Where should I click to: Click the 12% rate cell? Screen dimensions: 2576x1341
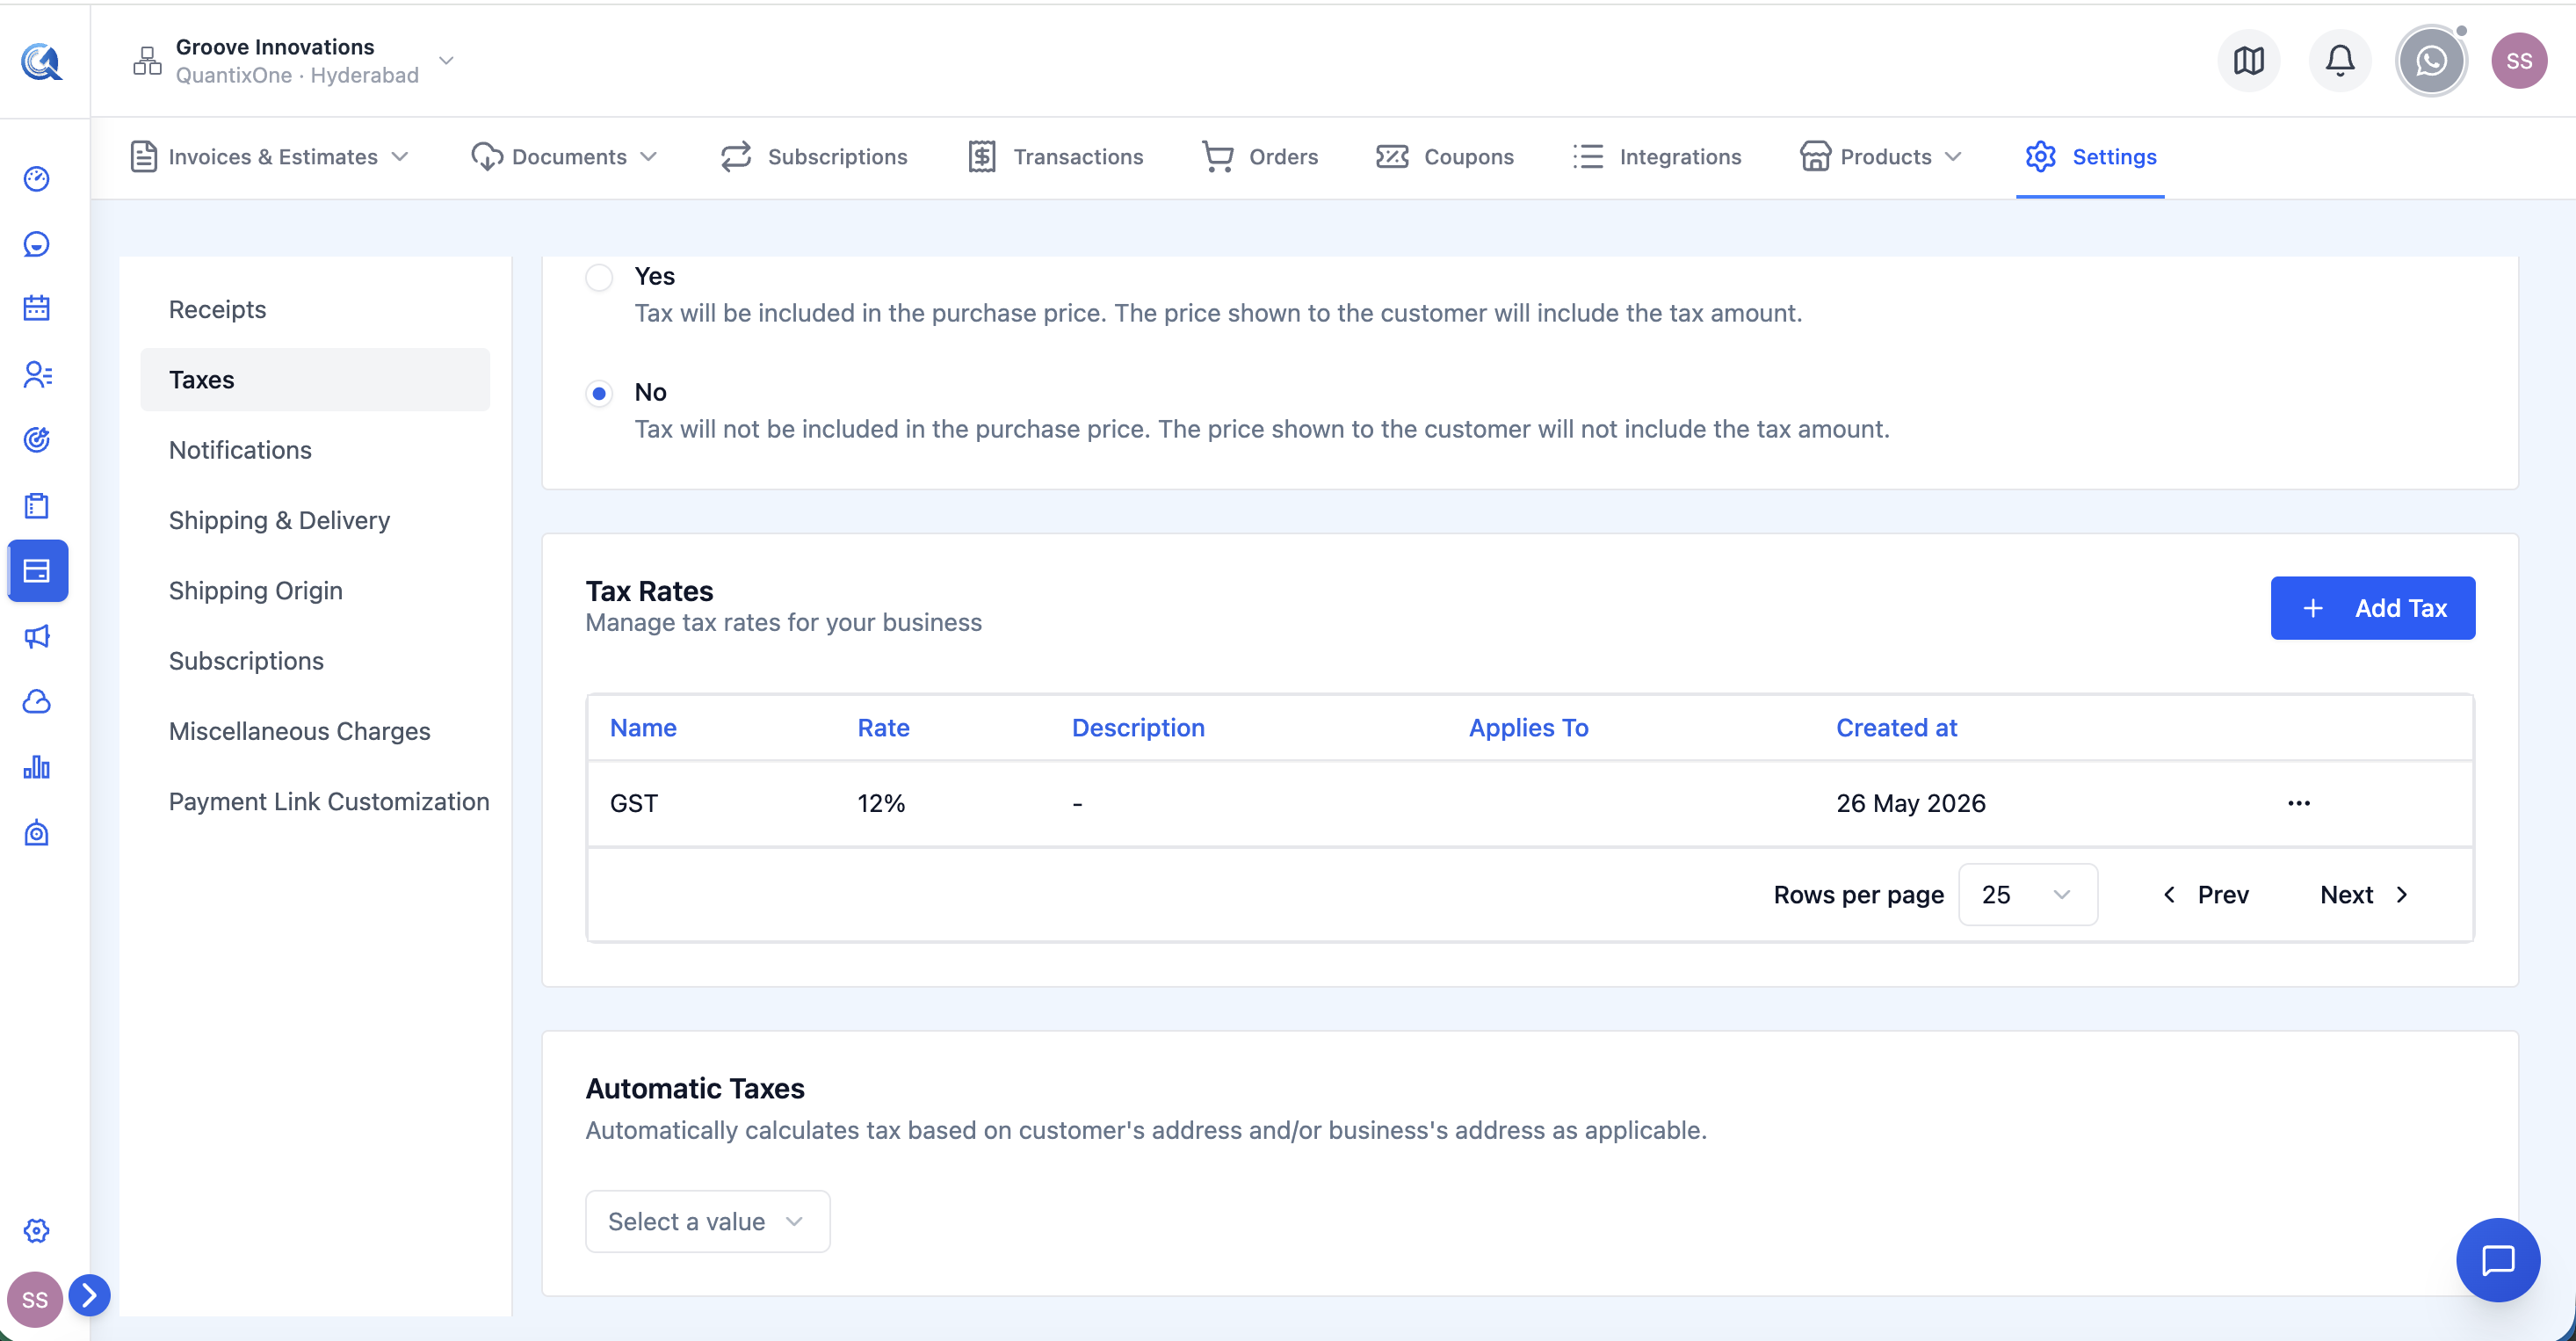coord(881,803)
